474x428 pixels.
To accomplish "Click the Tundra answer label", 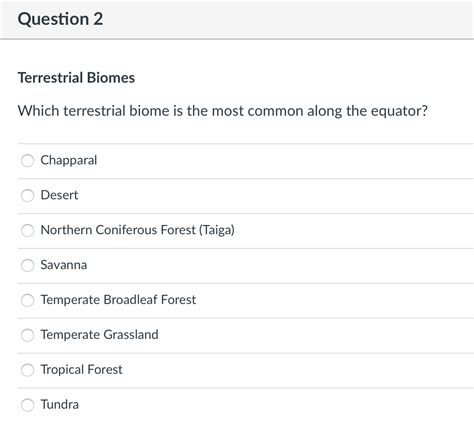I will 60,405.
